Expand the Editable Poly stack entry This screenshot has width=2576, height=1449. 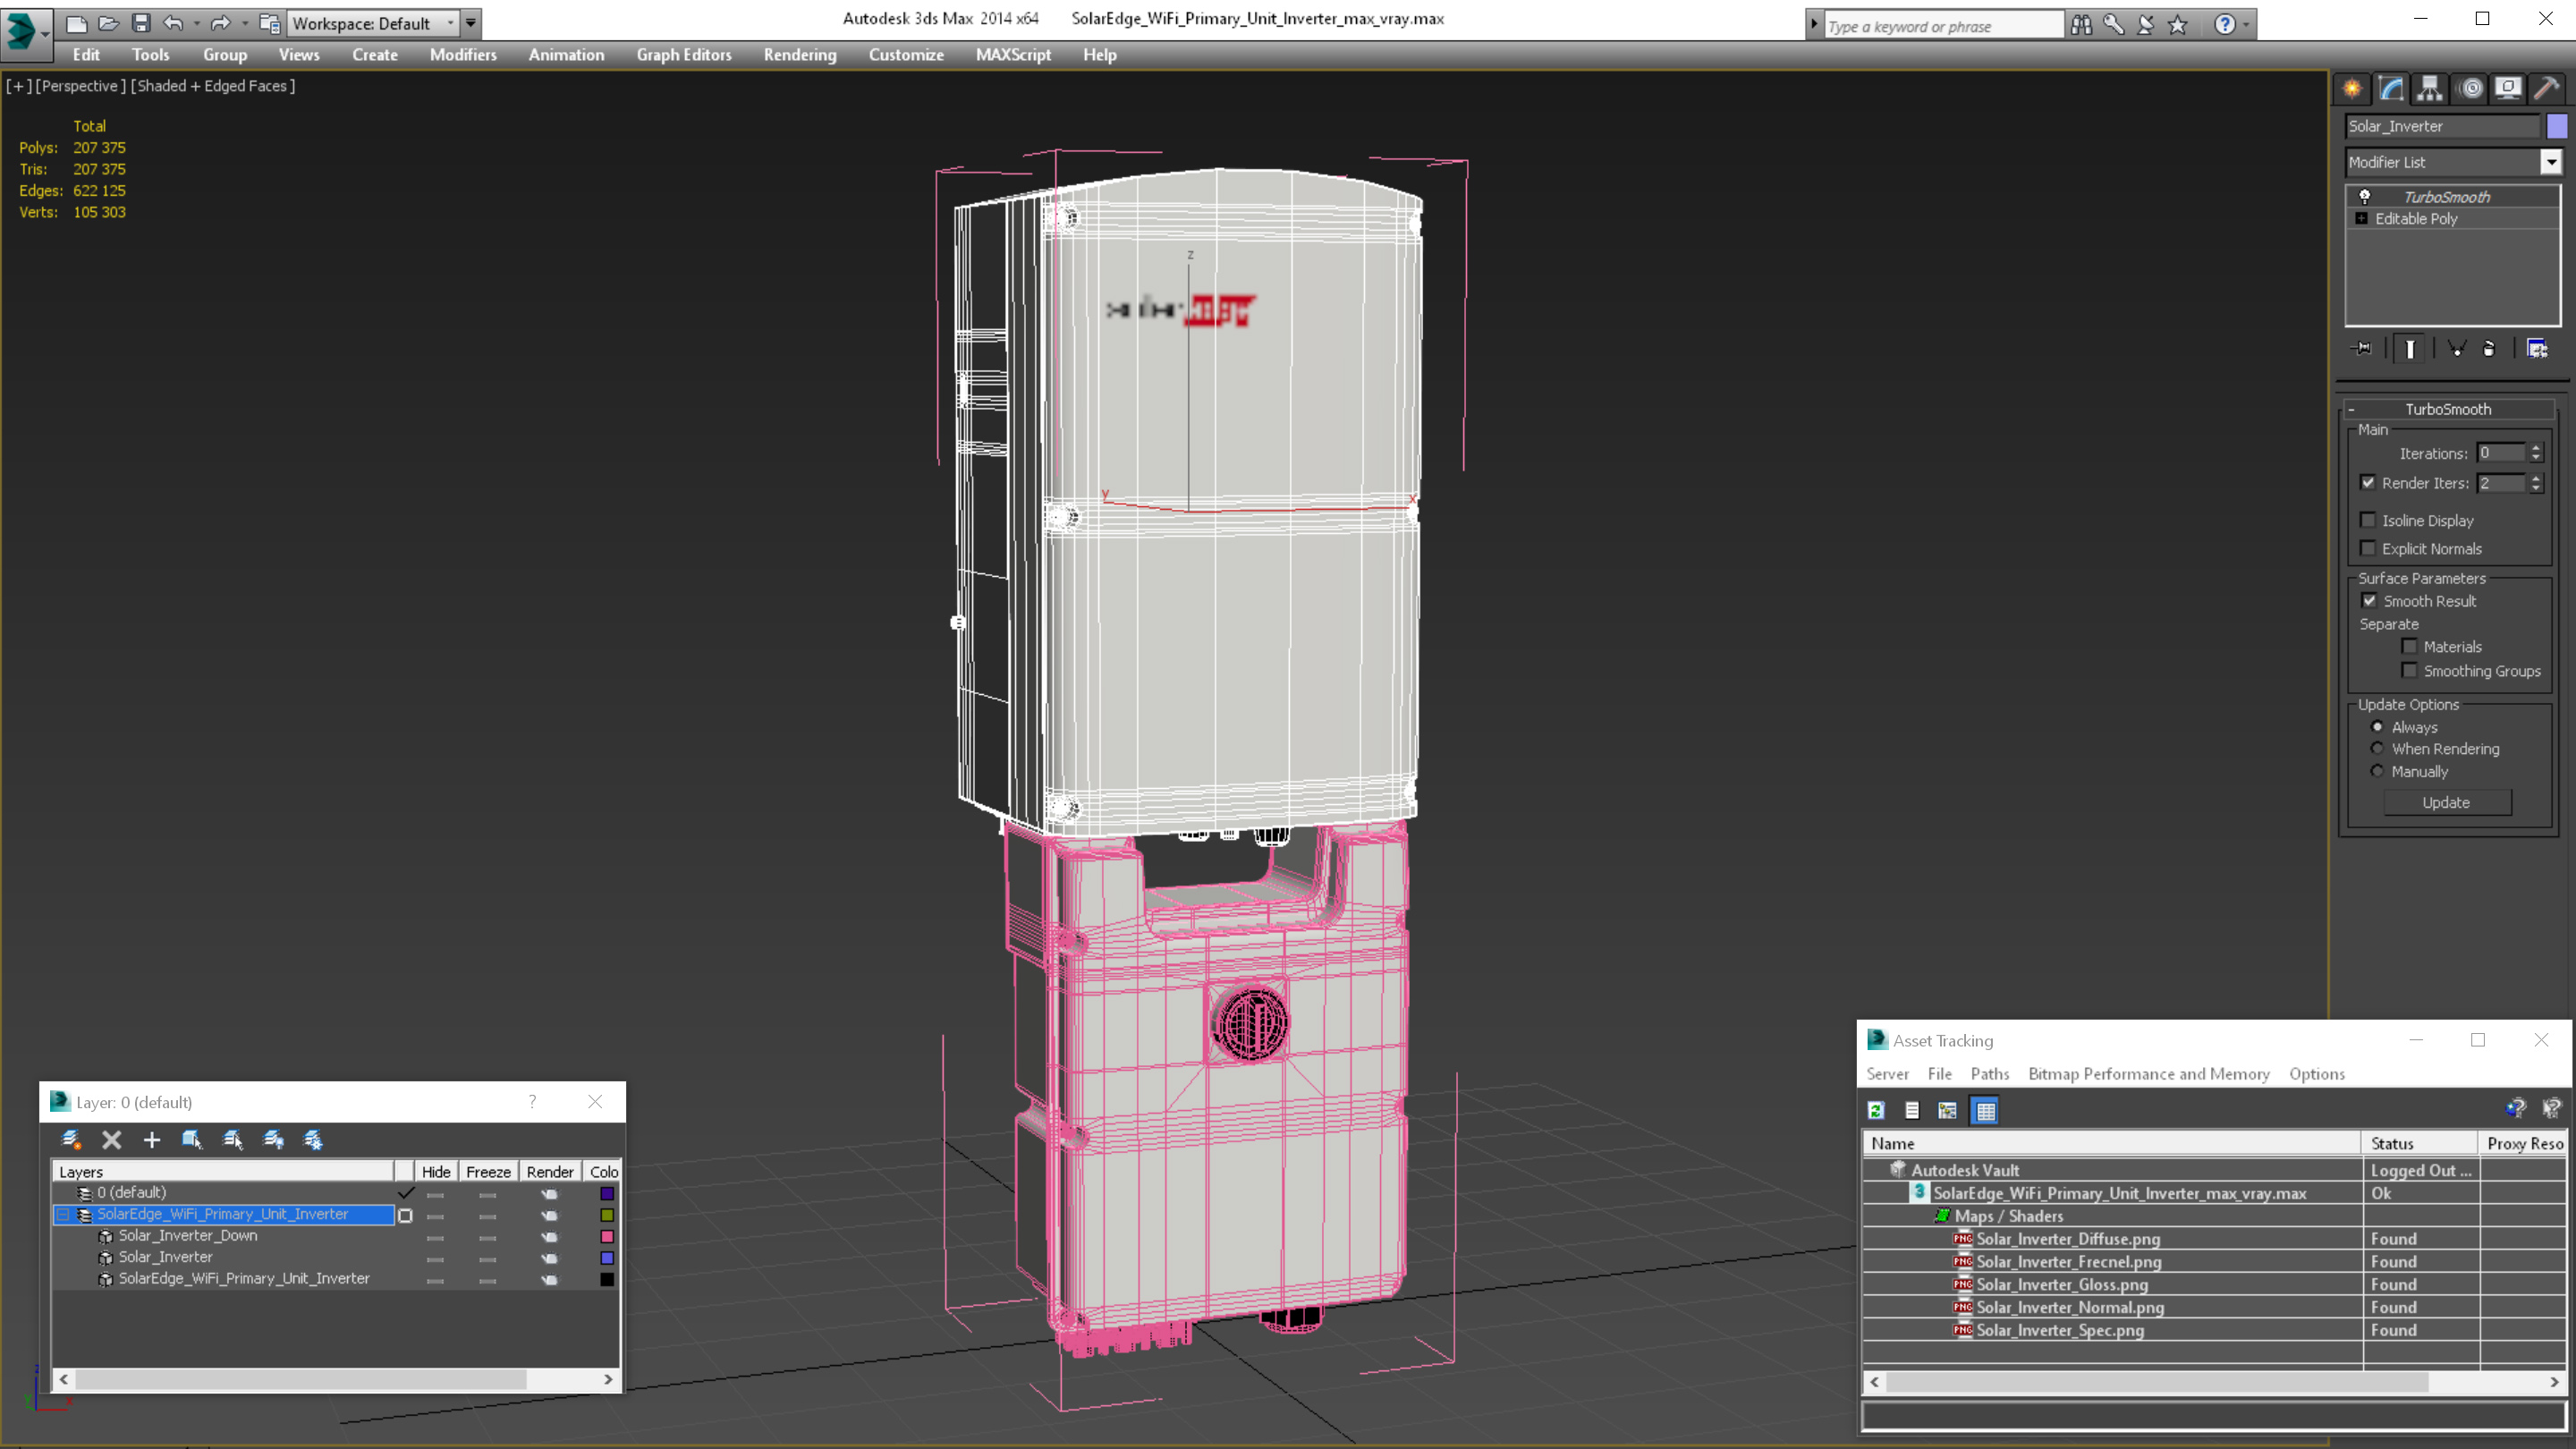click(2362, 219)
